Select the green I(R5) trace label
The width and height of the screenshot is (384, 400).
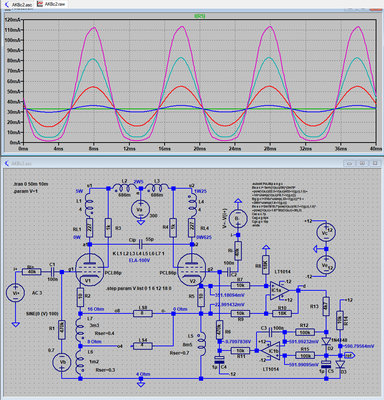coord(200,16)
